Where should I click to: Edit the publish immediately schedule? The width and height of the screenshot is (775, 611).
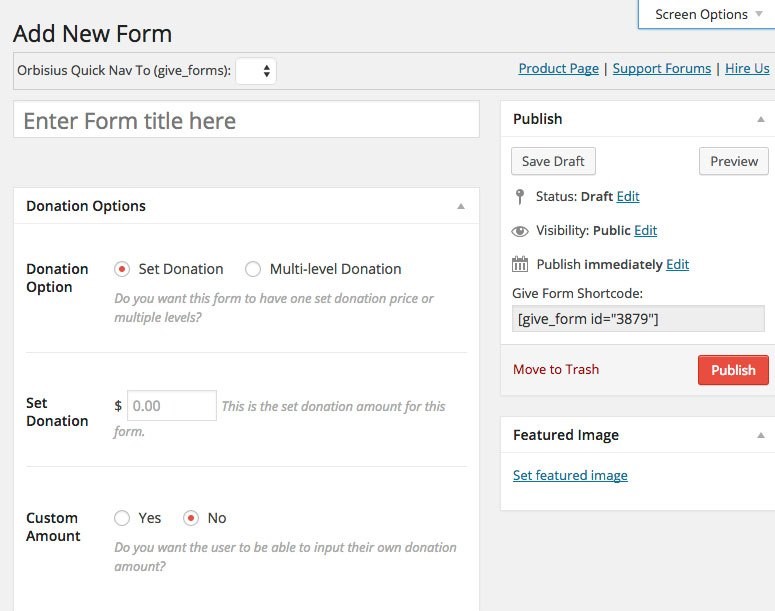(x=678, y=264)
